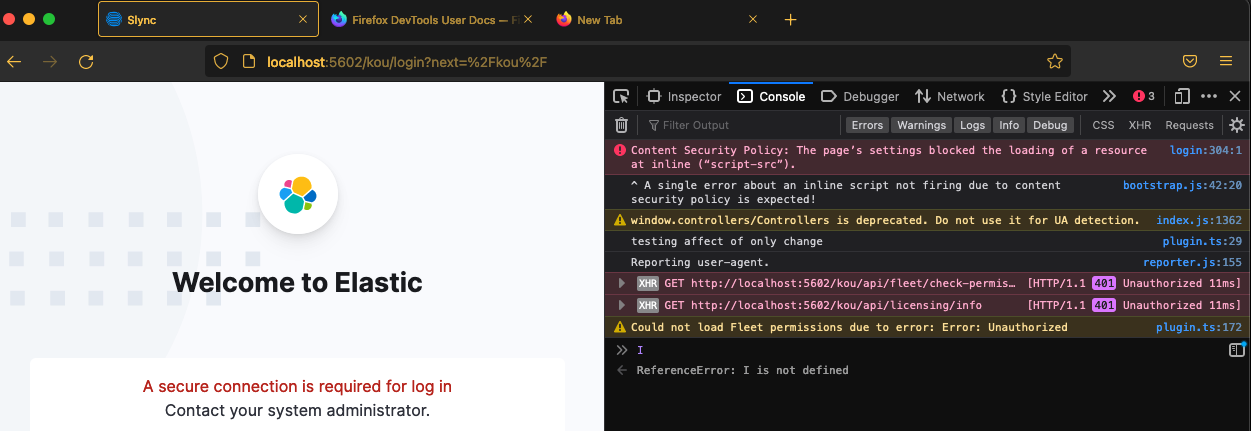Screen dimensions: 1251x431
Task: Click 'ReferenceError: I is not defined' output
Action: [x=743, y=370]
